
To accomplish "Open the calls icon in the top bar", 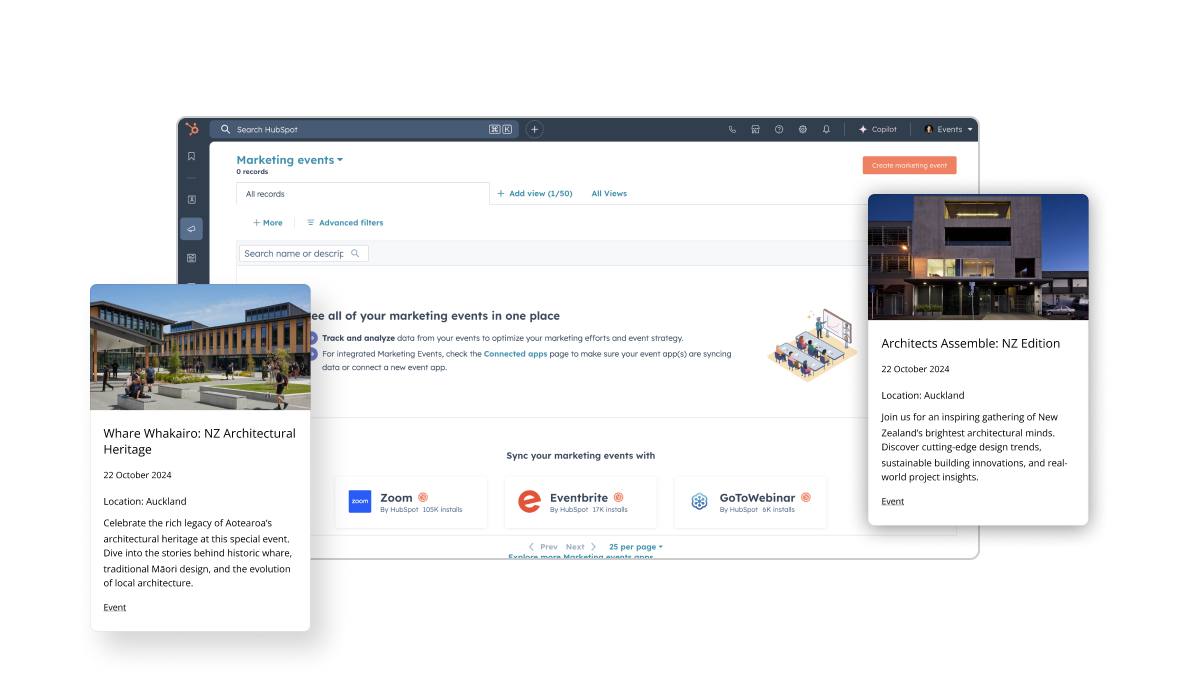I will (x=732, y=129).
